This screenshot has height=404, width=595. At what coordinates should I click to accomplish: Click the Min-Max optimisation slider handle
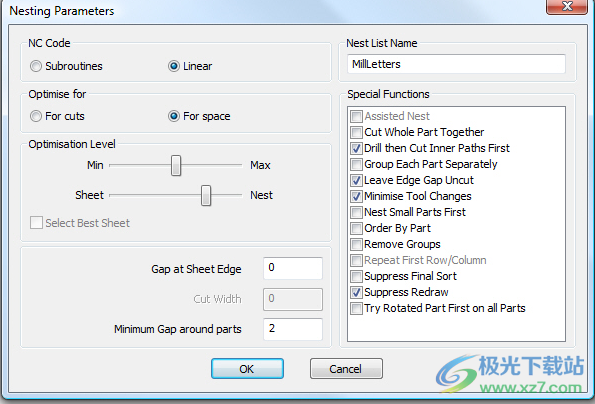coord(176,165)
